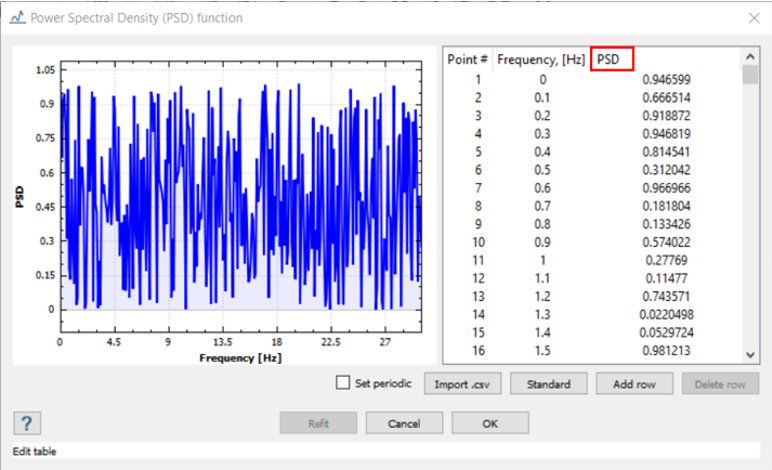Confirm with the OK button
Image resolution: width=772 pixels, height=470 pixels.
tap(490, 423)
